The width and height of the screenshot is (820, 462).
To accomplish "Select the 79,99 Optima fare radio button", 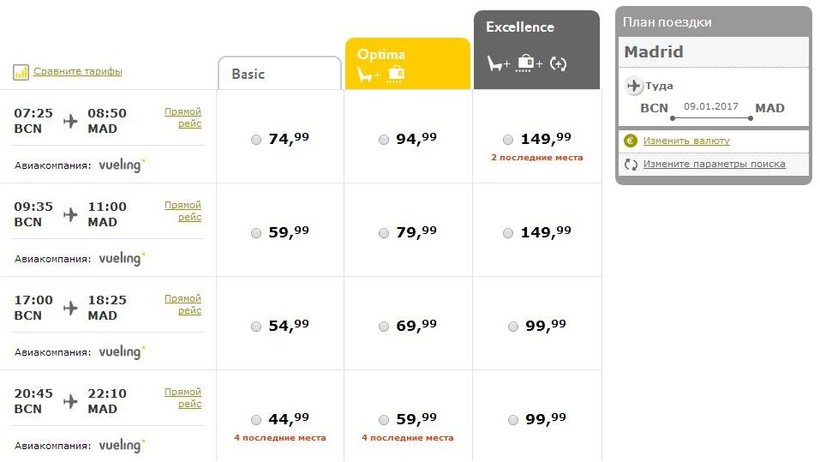I will (x=384, y=233).
